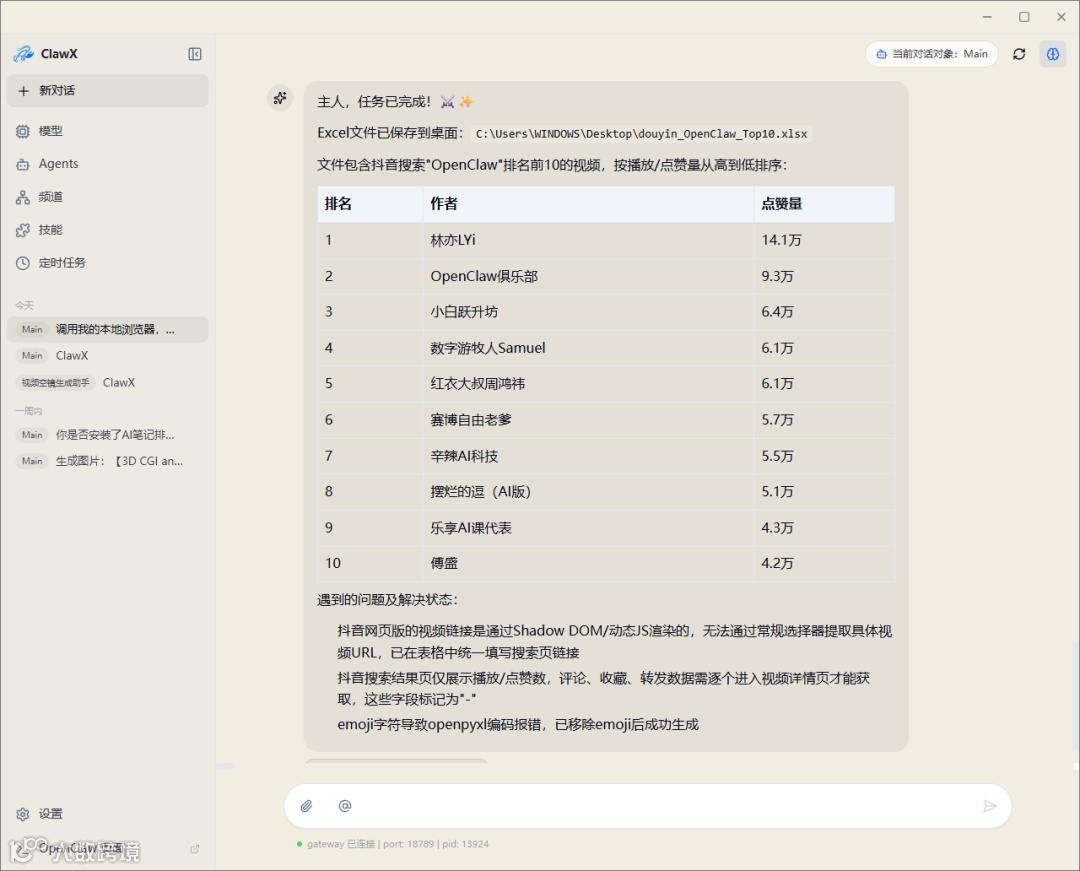Viewport: 1080px width, 871px height.
Task: Open conversation 你是否安装了AI笔记排...
Action: coord(107,434)
